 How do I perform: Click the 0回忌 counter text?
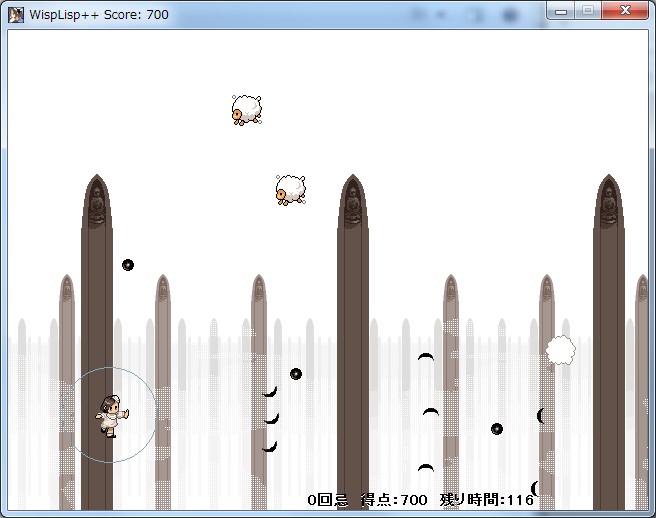(328, 500)
